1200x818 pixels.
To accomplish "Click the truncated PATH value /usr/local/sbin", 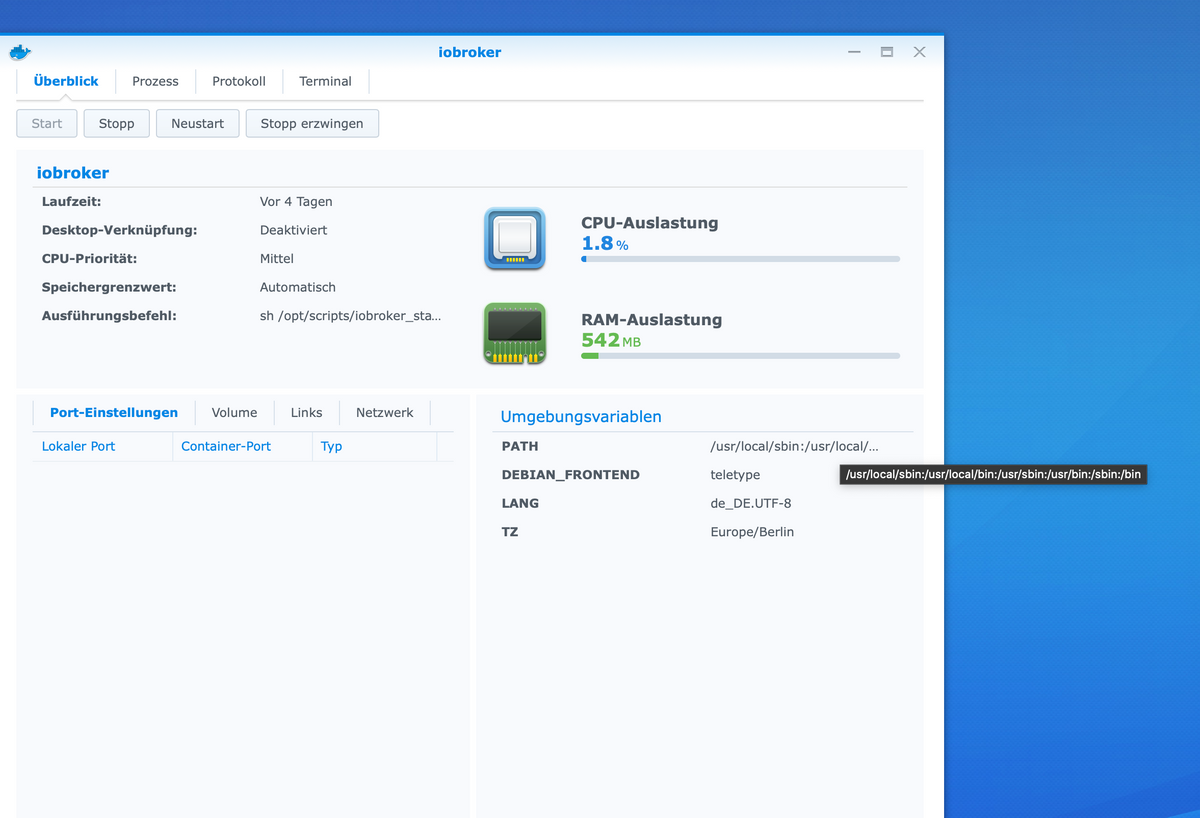I will (795, 446).
